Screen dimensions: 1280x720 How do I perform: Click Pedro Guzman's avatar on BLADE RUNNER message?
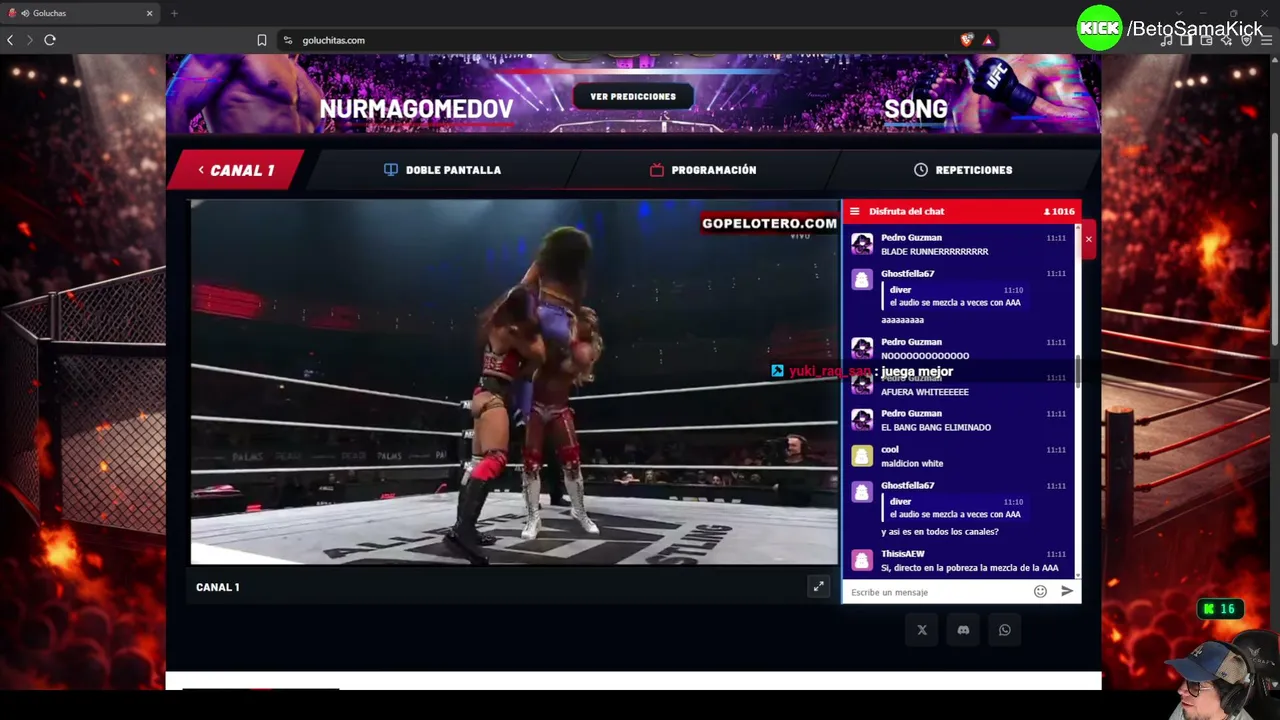point(862,245)
